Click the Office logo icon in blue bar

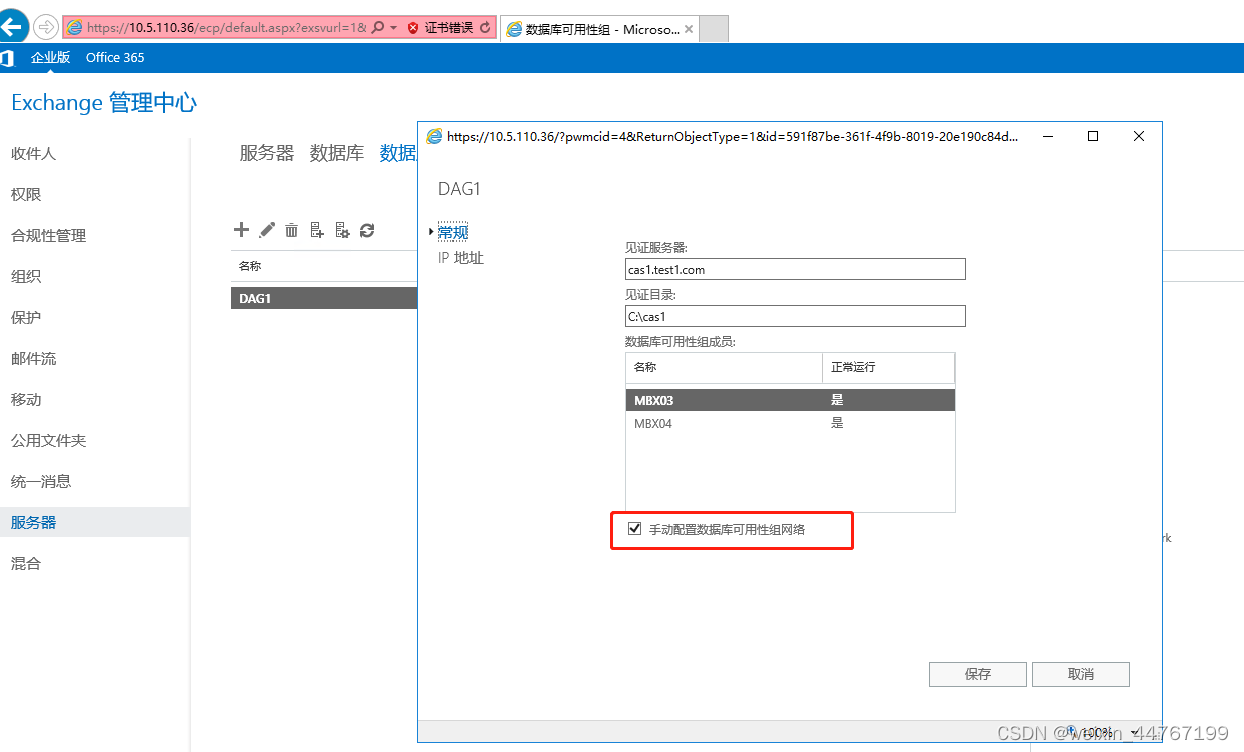coord(8,58)
